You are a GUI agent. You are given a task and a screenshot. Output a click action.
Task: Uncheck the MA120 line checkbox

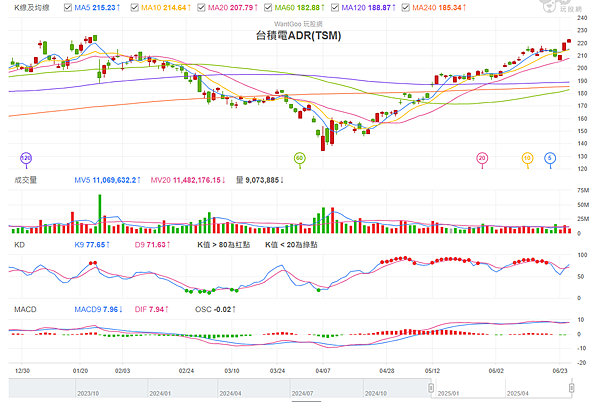pos(335,8)
